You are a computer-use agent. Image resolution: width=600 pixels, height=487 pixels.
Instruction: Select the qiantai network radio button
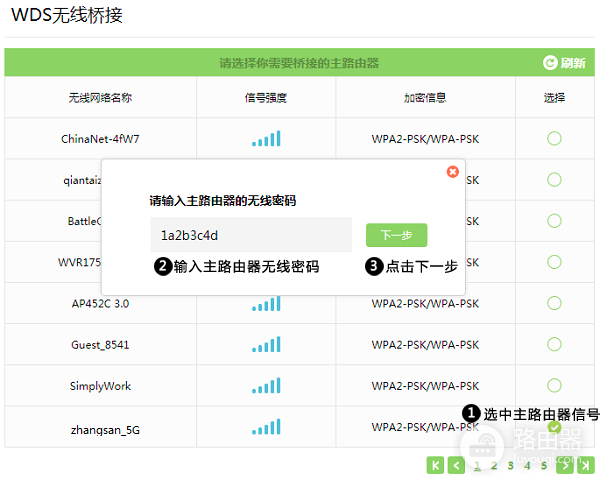pos(554,179)
